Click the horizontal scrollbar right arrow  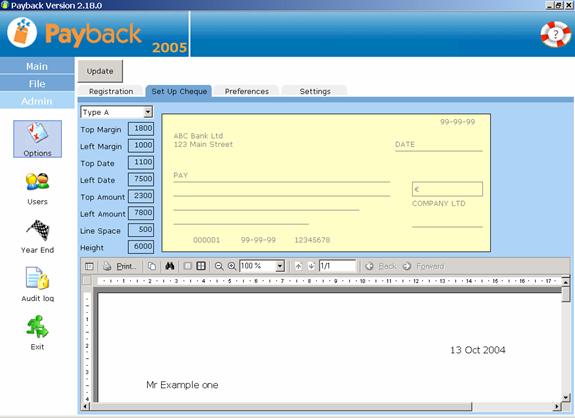557,406
